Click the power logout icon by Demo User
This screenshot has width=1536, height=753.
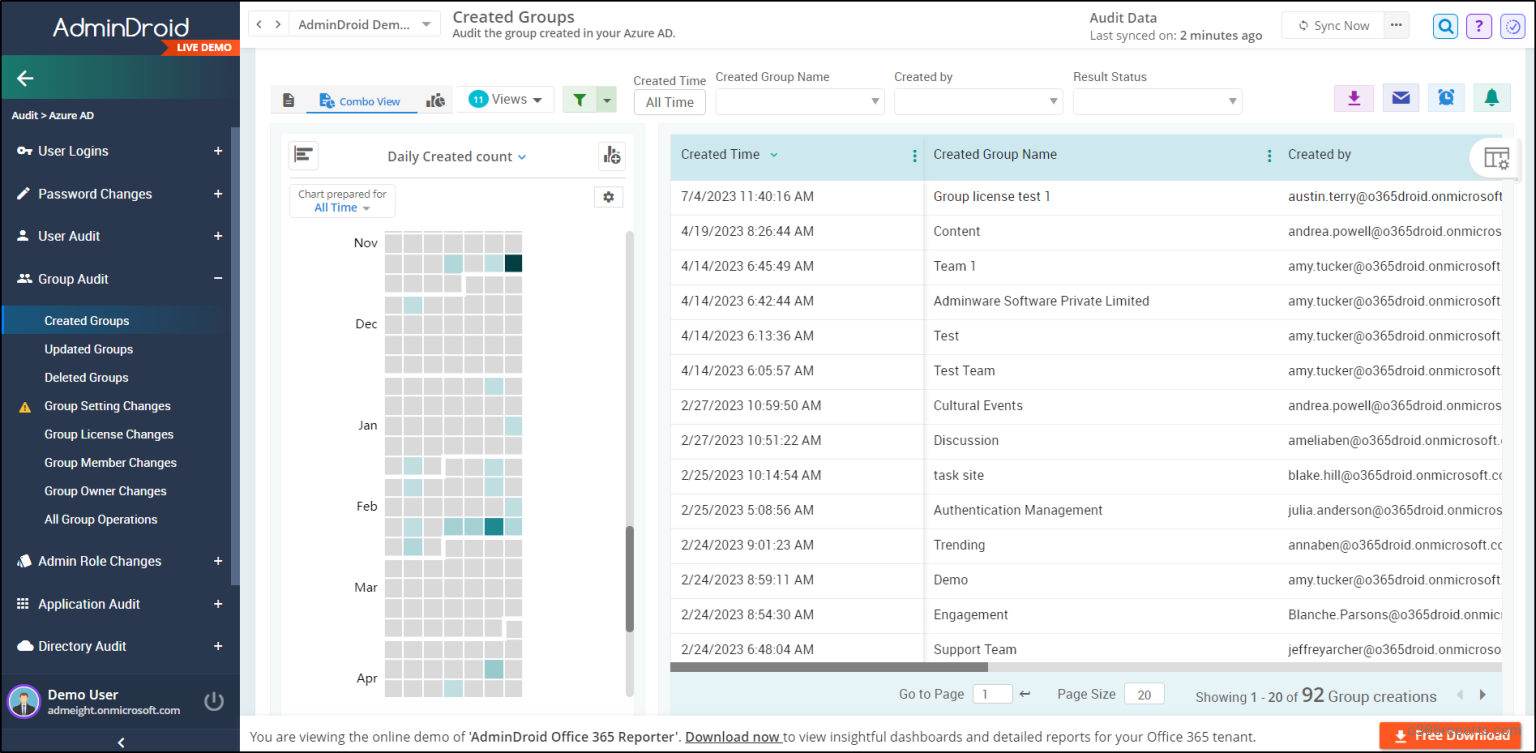pyautogui.click(x=214, y=701)
